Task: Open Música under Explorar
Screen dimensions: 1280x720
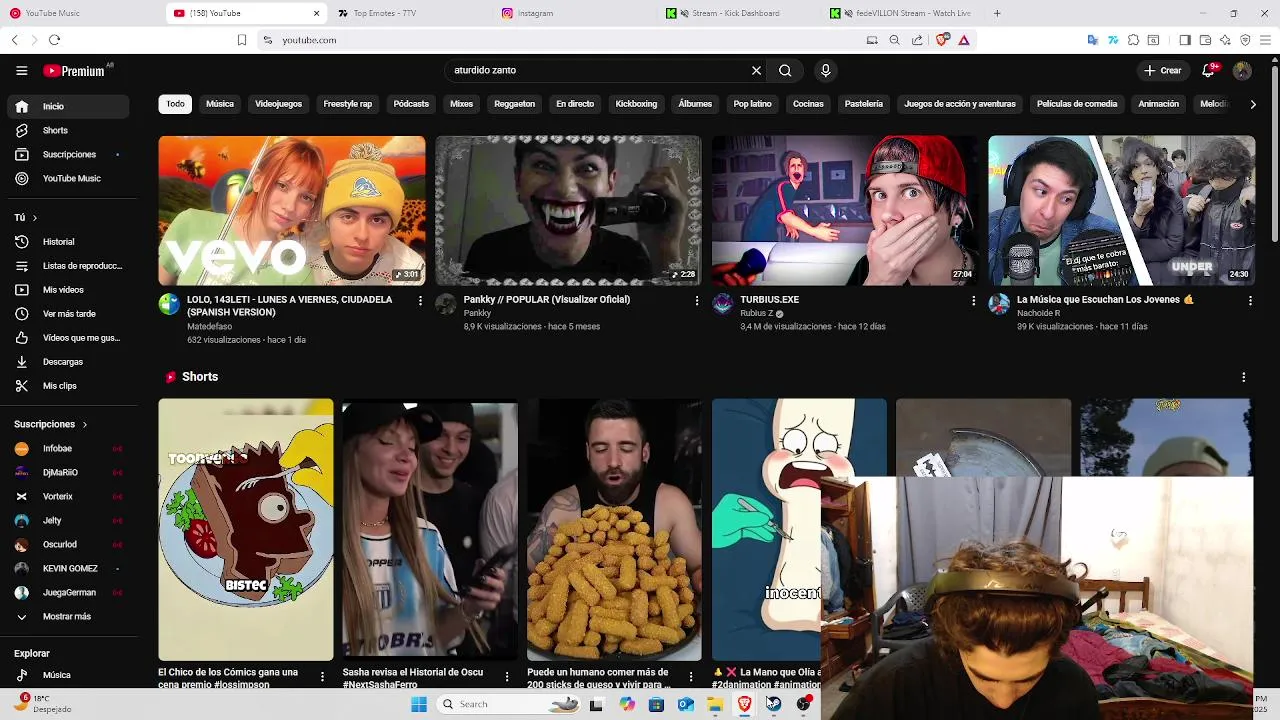Action: 68,675
